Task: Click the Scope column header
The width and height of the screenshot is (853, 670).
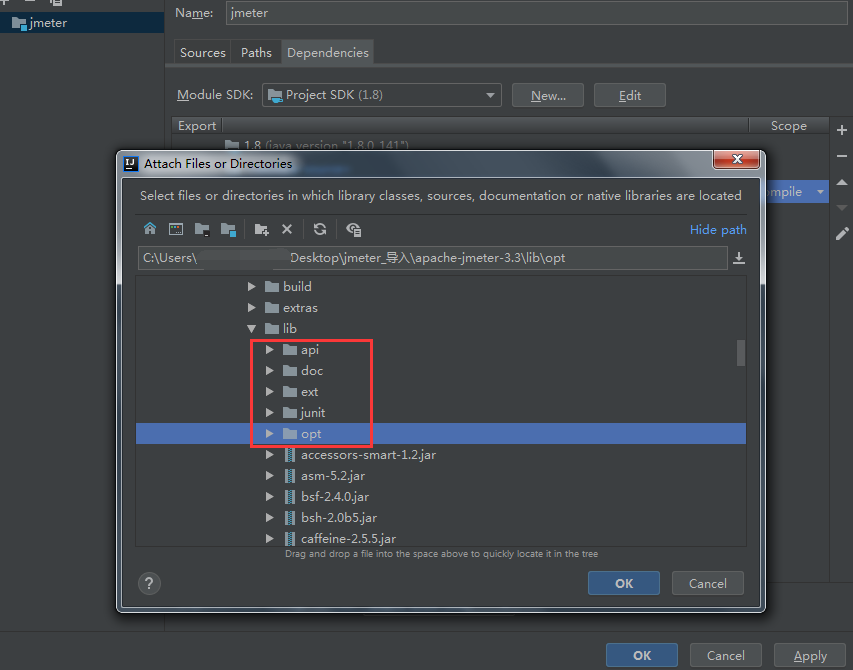Action: [788, 126]
